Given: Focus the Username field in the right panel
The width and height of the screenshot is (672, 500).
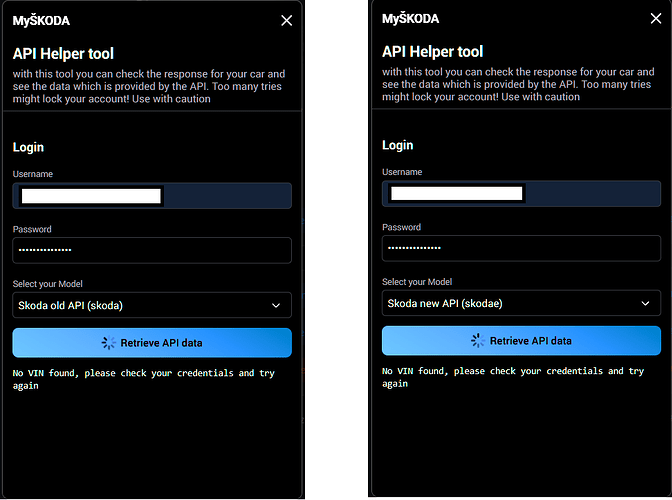Looking at the screenshot, I should [521, 194].
